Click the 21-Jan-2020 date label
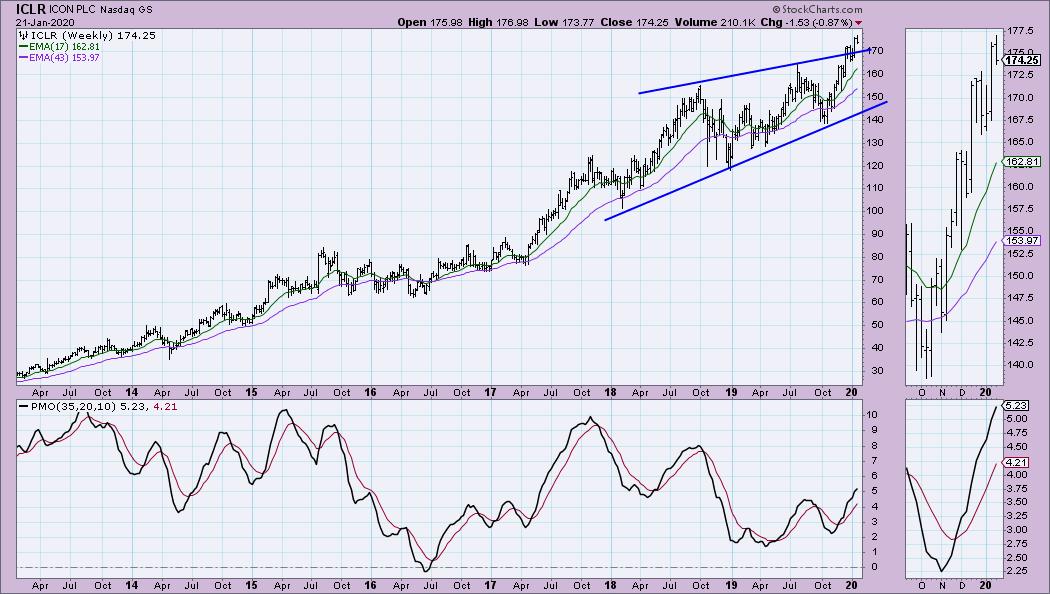 pos(46,22)
